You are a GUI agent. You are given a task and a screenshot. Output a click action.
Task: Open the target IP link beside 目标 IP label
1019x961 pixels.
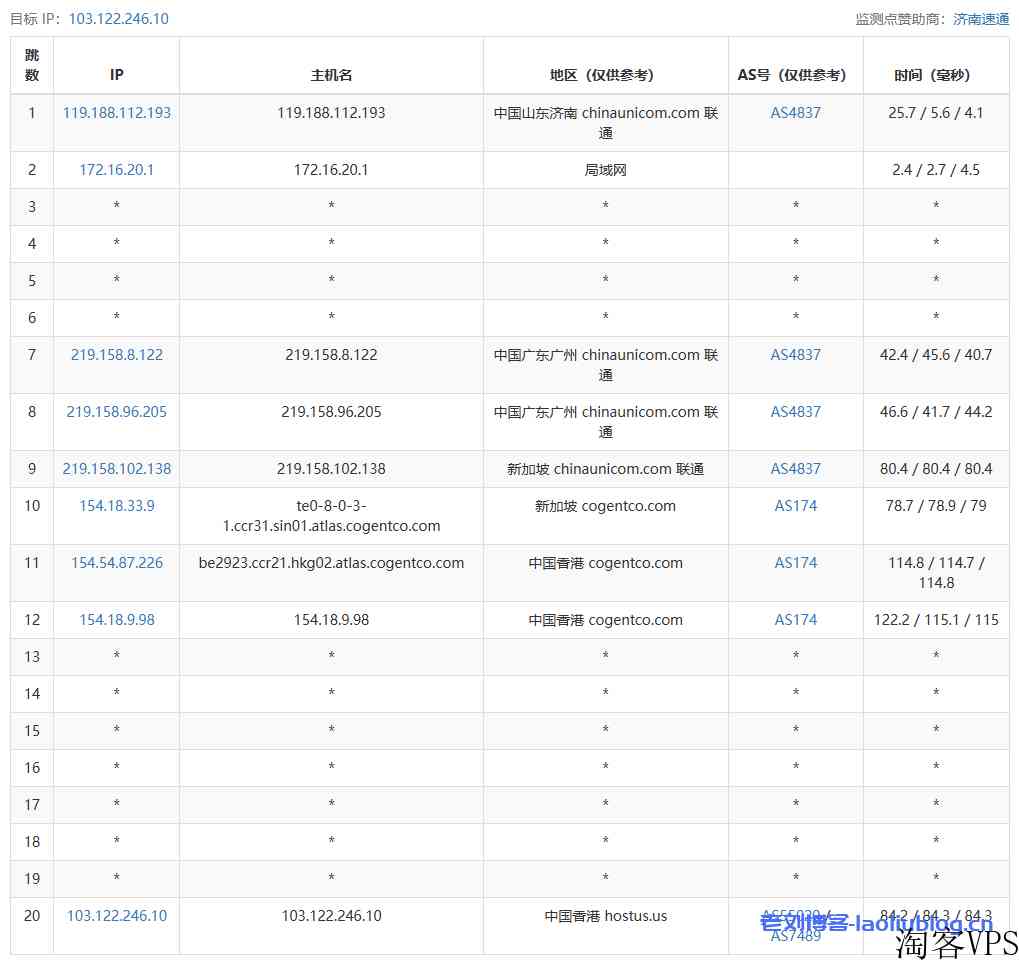pyautogui.click(x=118, y=19)
